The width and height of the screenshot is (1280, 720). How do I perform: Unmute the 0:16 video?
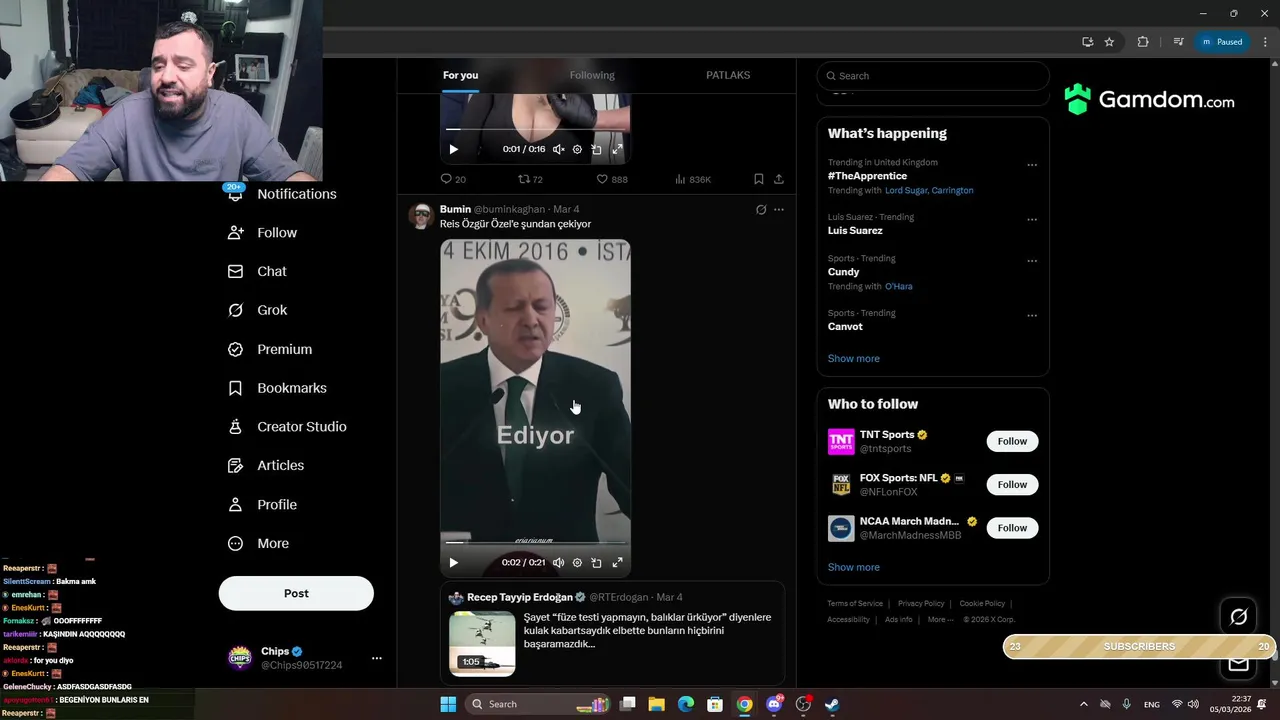[558, 149]
